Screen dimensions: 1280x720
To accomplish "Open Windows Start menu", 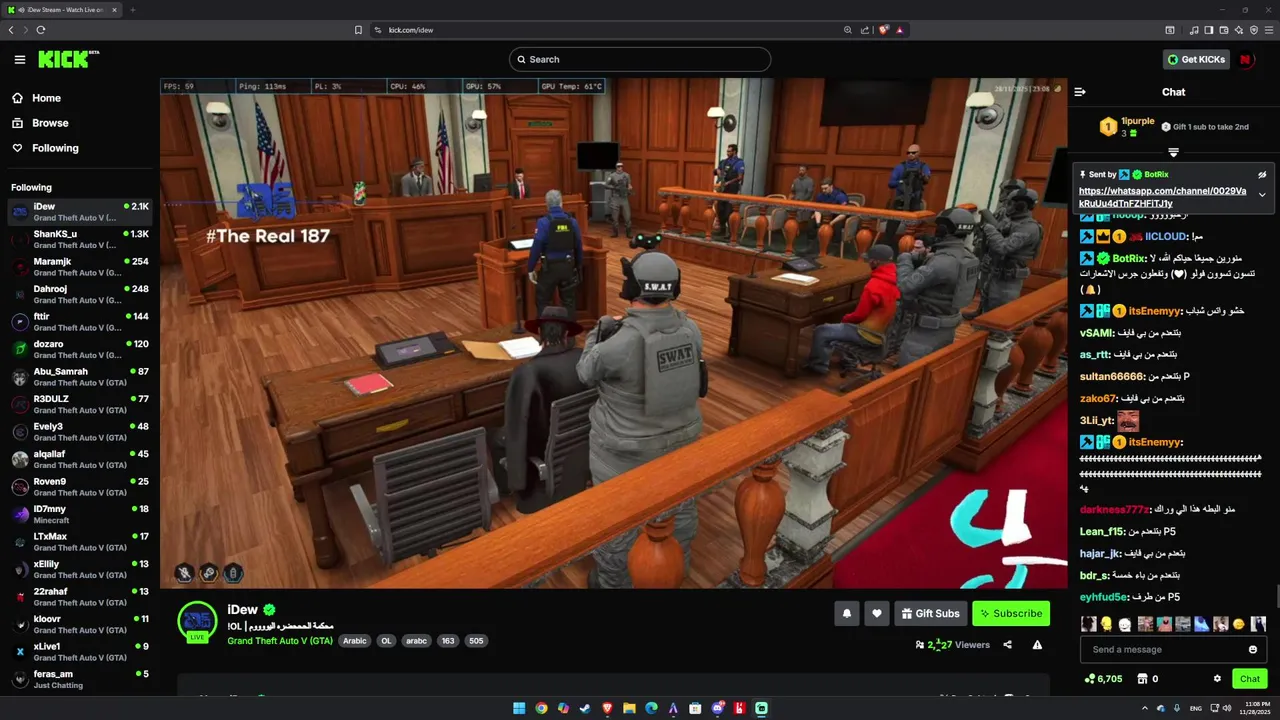I will click(x=519, y=708).
